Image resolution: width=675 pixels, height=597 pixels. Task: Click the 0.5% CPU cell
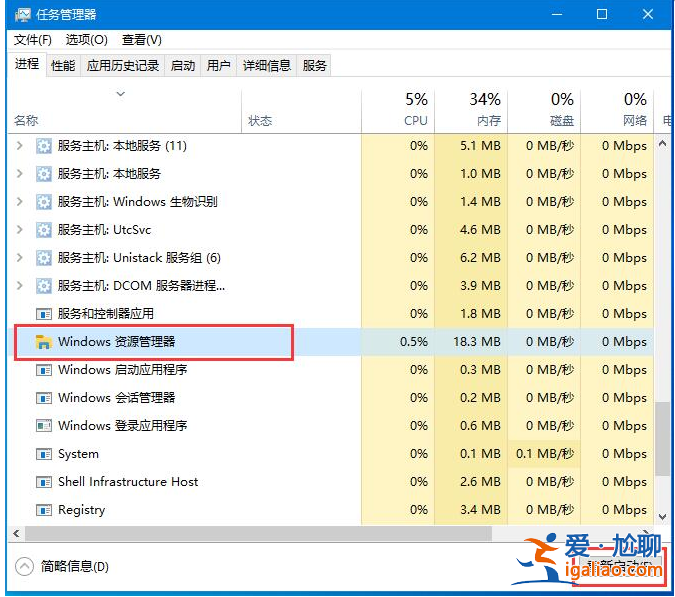click(398, 342)
